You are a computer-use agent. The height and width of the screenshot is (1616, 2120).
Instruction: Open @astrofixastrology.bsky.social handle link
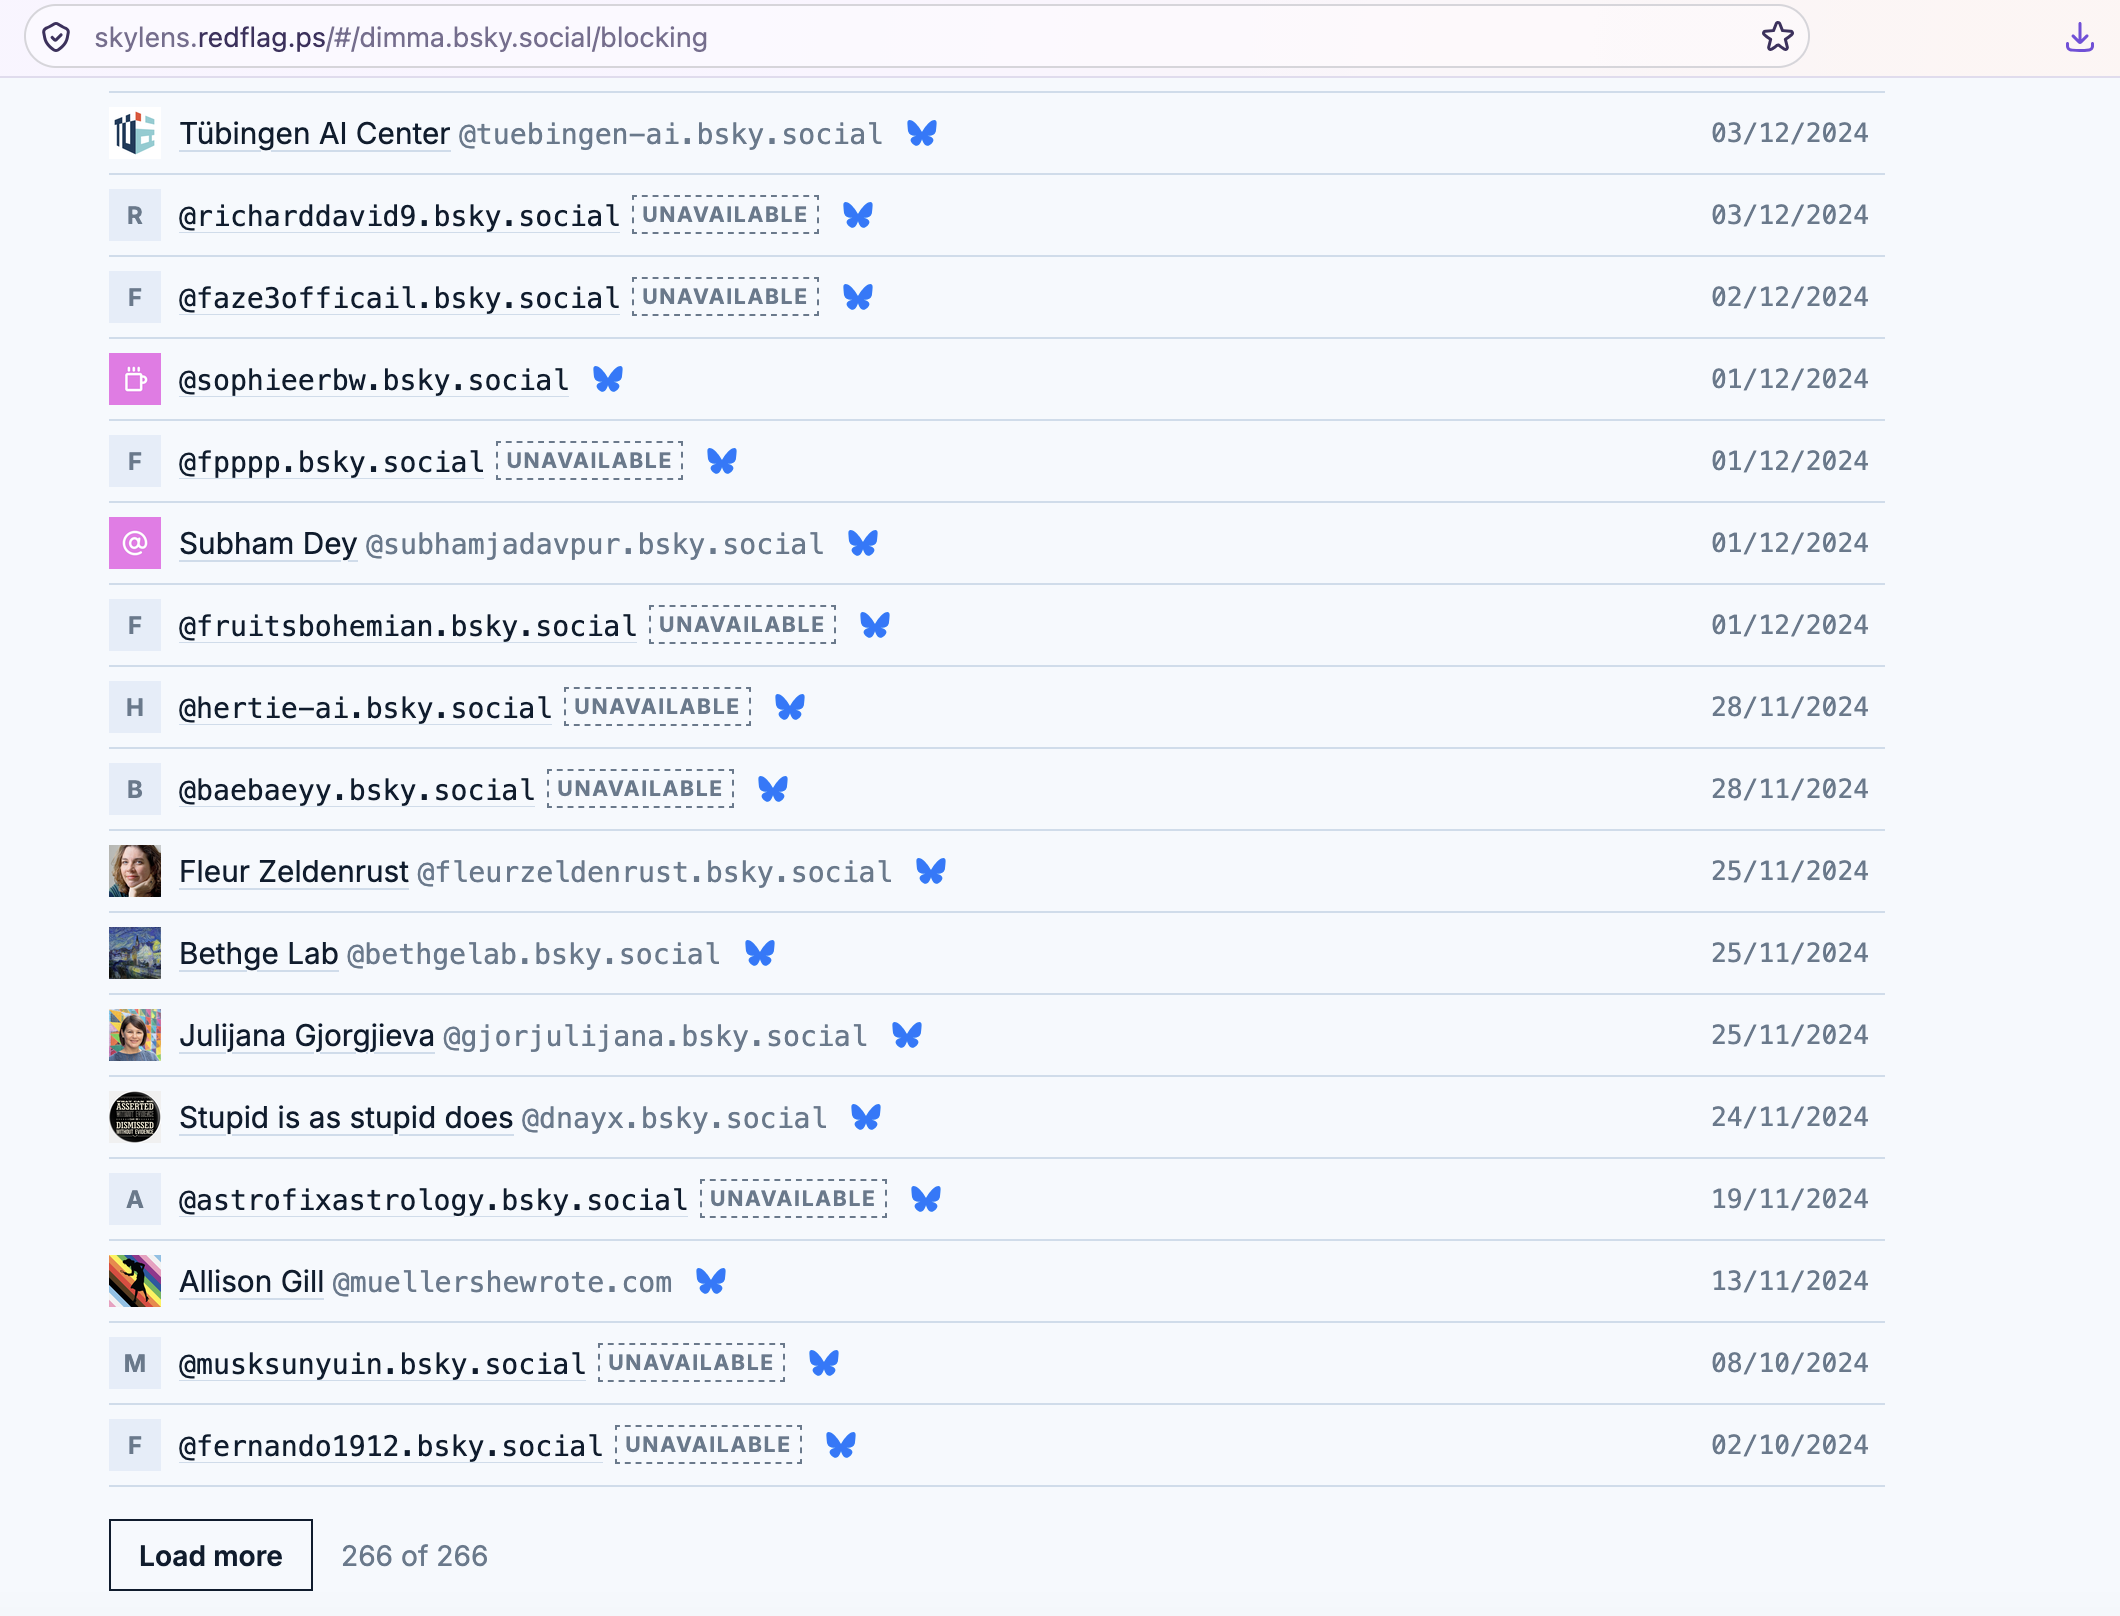[x=434, y=1200]
